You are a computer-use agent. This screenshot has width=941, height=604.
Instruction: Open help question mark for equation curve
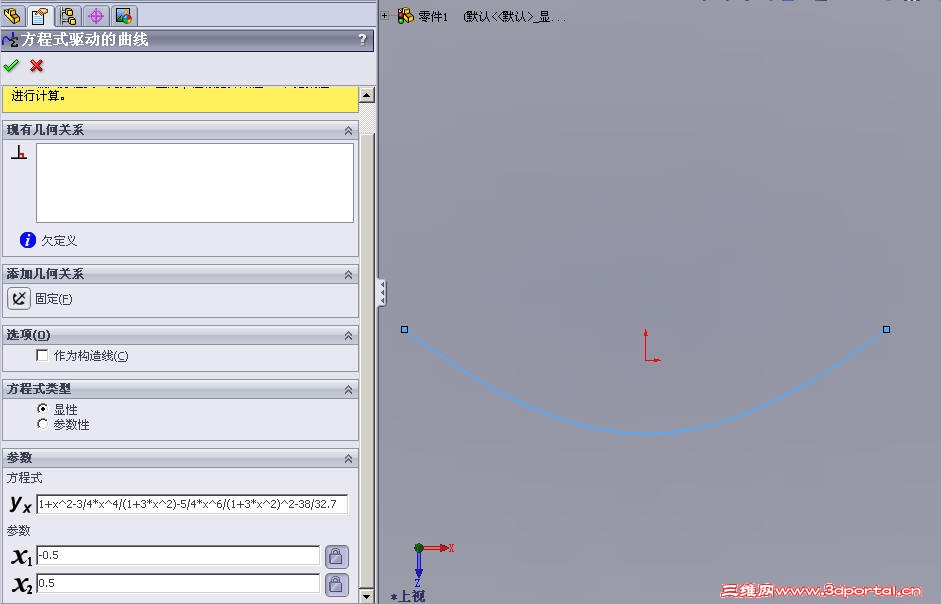(362, 40)
